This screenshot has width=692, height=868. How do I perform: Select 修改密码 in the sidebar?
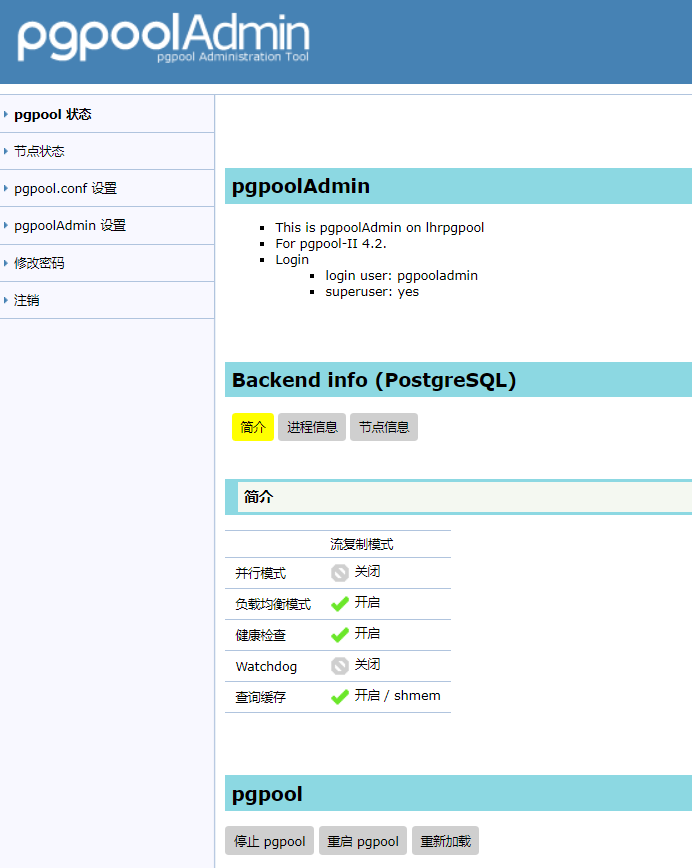pyautogui.click(x=39, y=263)
